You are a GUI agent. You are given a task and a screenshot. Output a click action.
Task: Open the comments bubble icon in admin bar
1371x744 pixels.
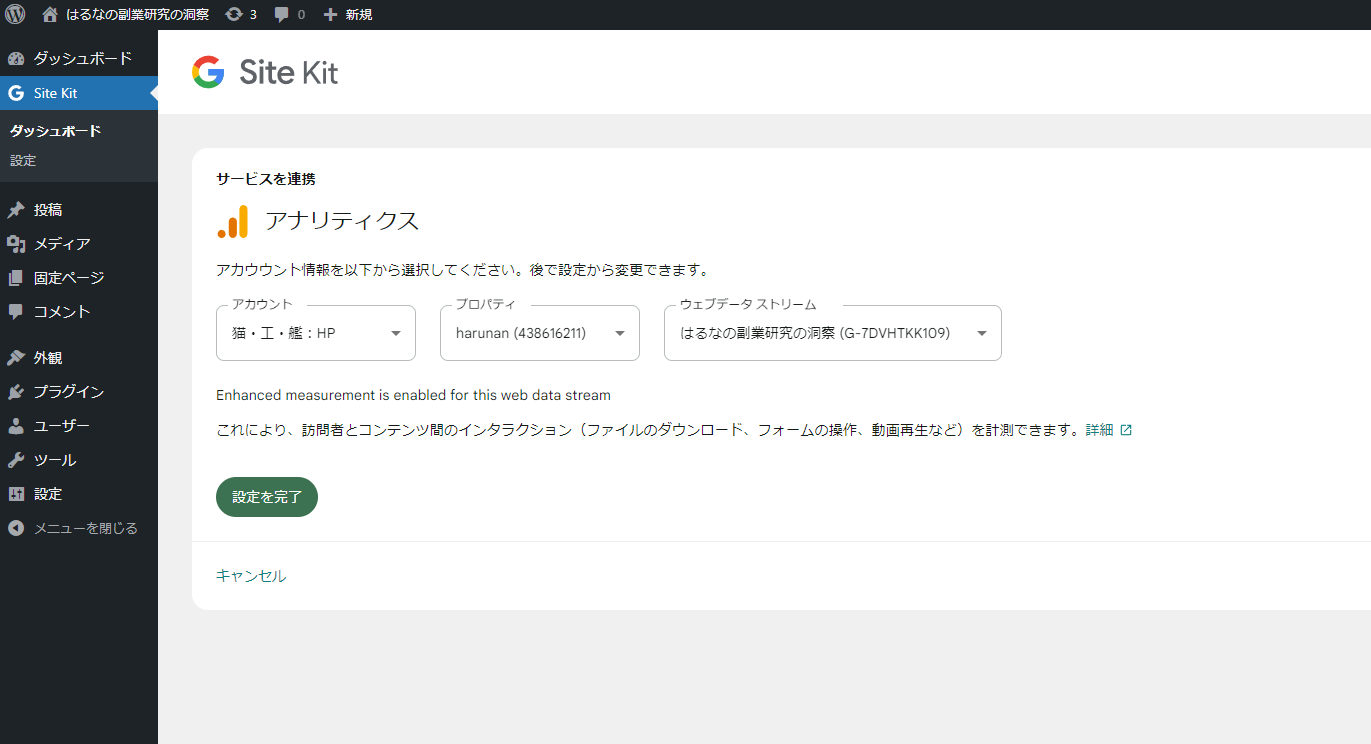(283, 14)
